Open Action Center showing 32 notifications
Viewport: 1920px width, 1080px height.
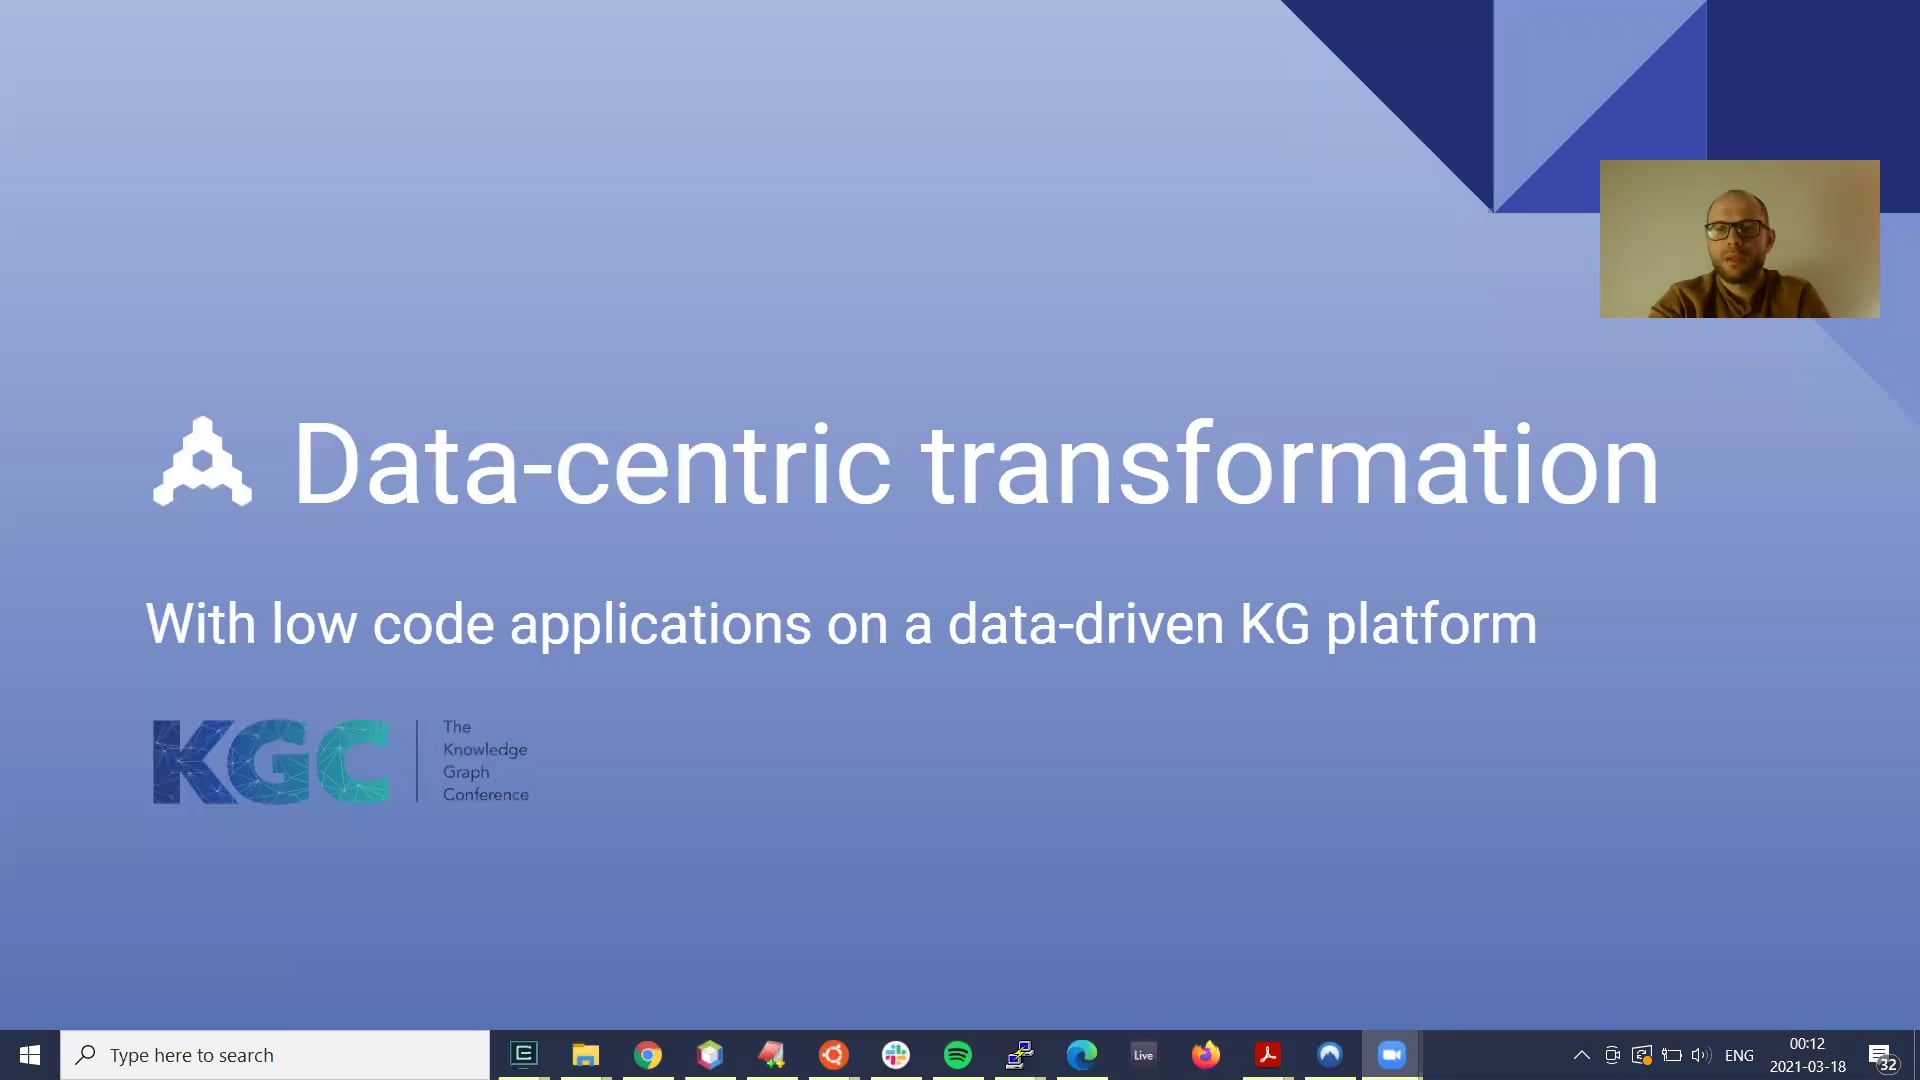click(1884, 1056)
